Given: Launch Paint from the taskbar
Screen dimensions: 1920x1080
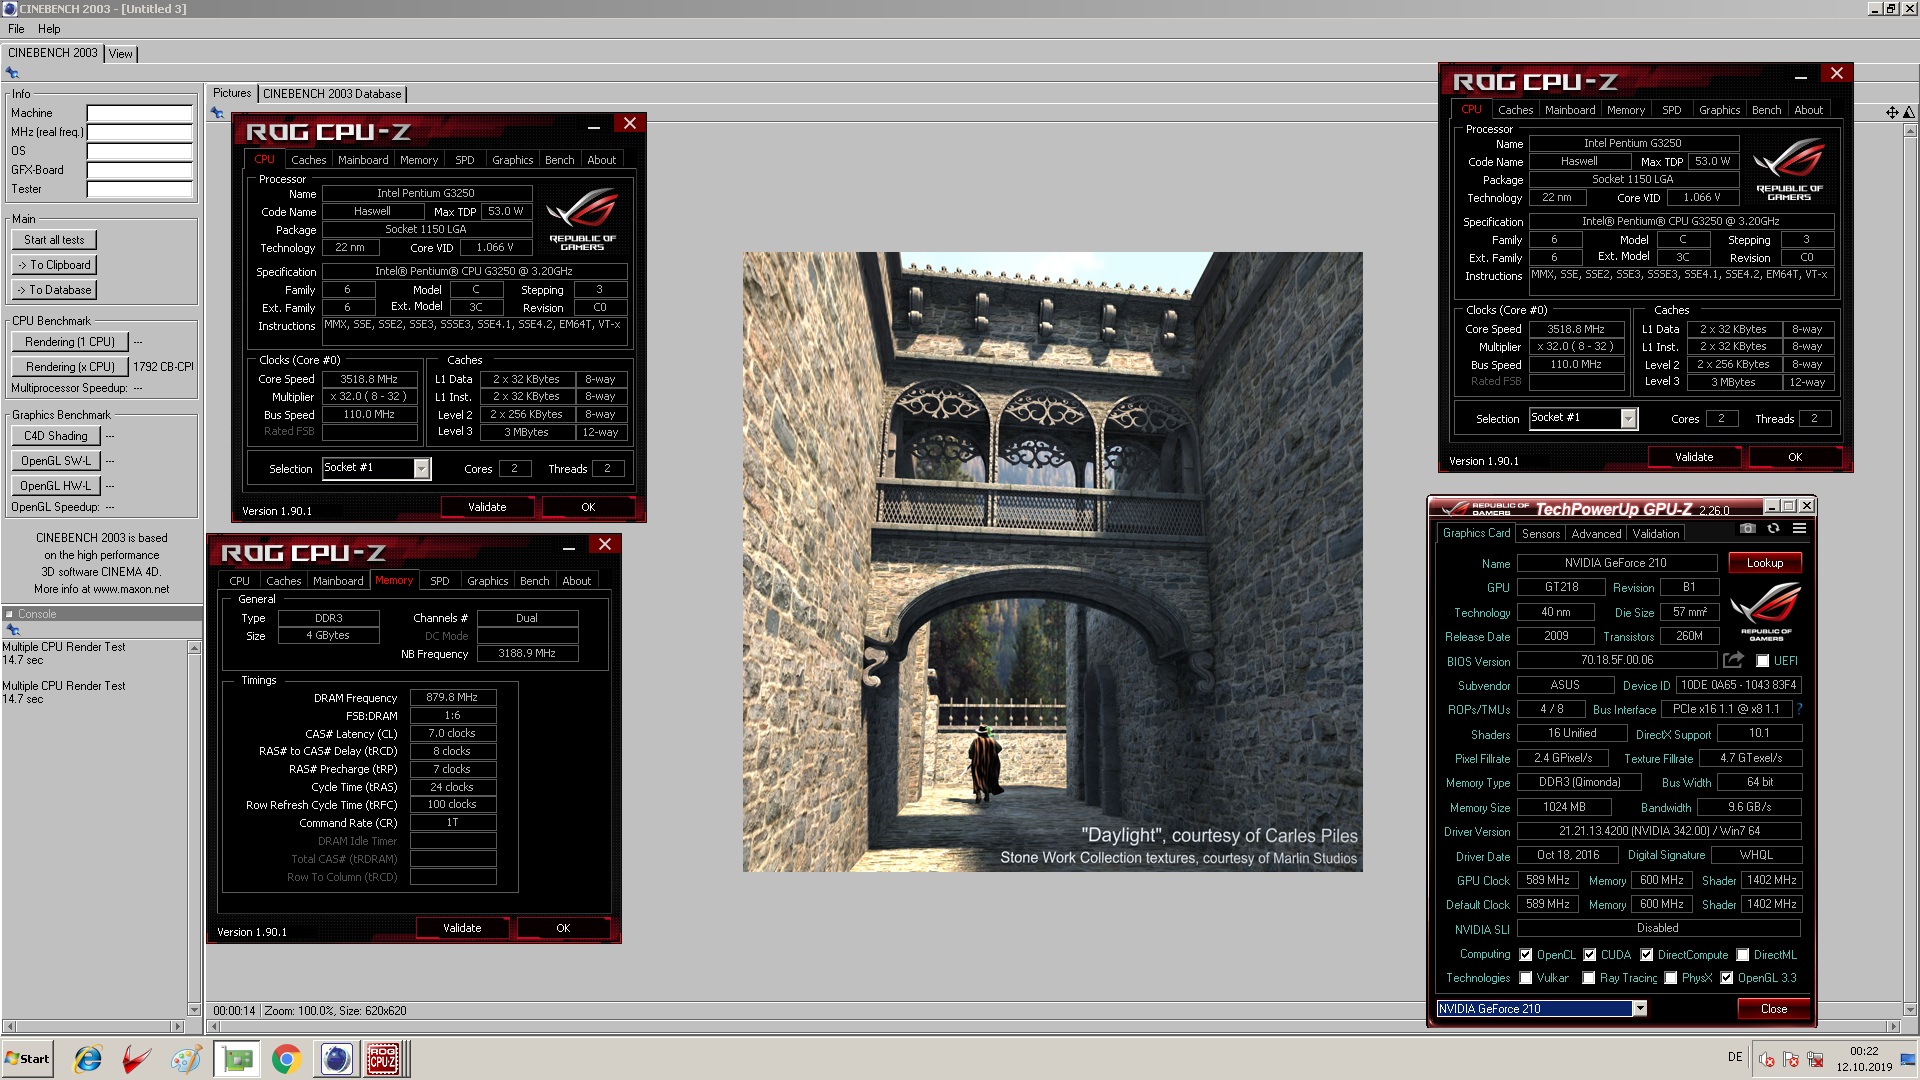Looking at the screenshot, I should pyautogui.click(x=186, y=1059).
